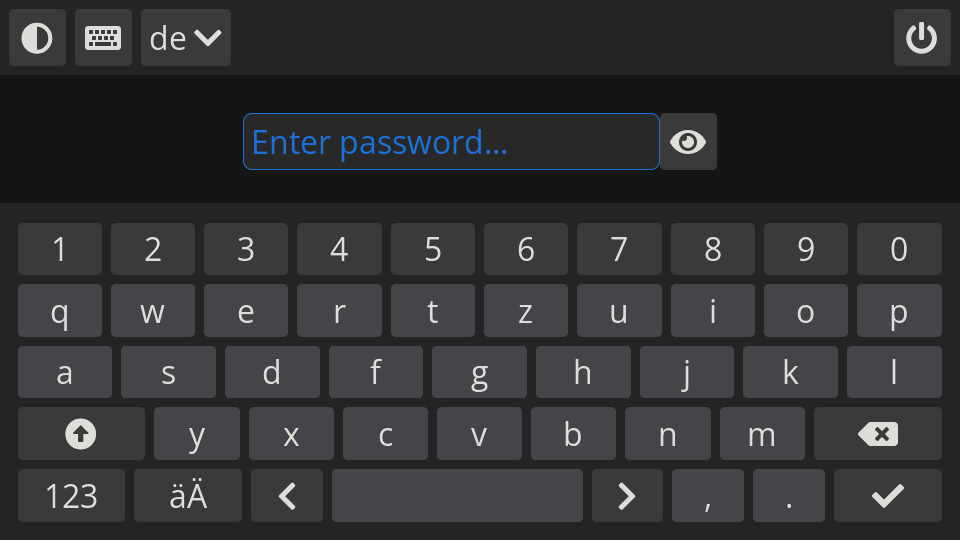Toggle password visibility eye icon
960x540 pixels.
688,141
